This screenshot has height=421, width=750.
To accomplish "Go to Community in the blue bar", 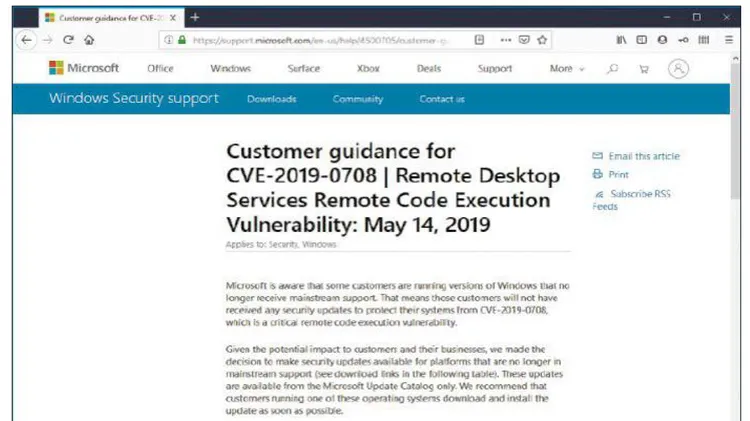I will (358, 99).
